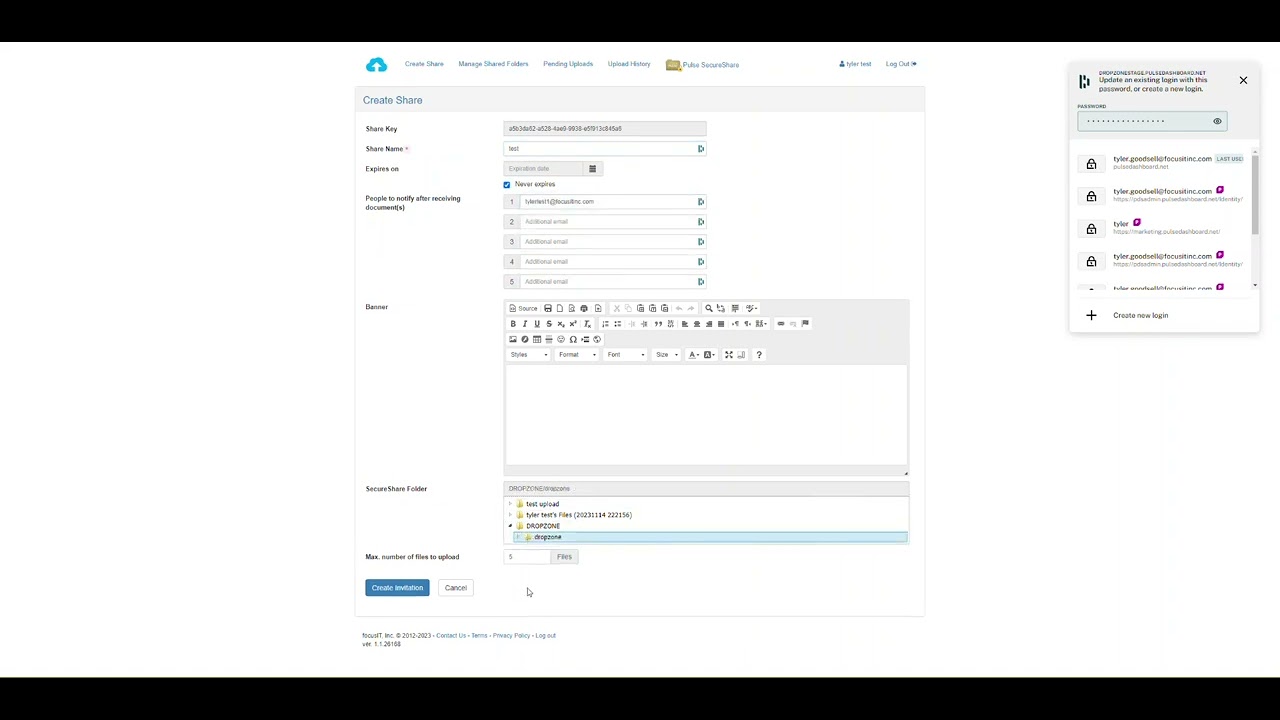Insert block quote in Banner editor
Screen dimensions: 1280x720
click(659, 324)
